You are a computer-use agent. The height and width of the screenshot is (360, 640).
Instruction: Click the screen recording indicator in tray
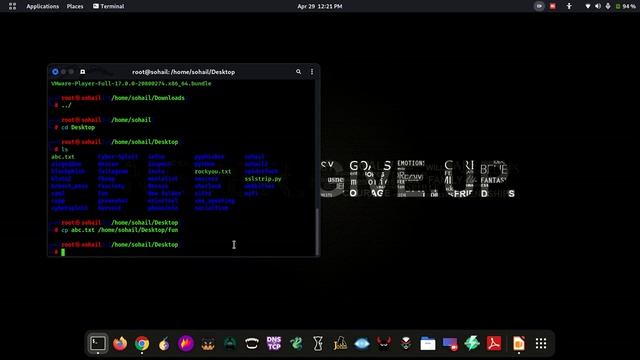[539, 6]
